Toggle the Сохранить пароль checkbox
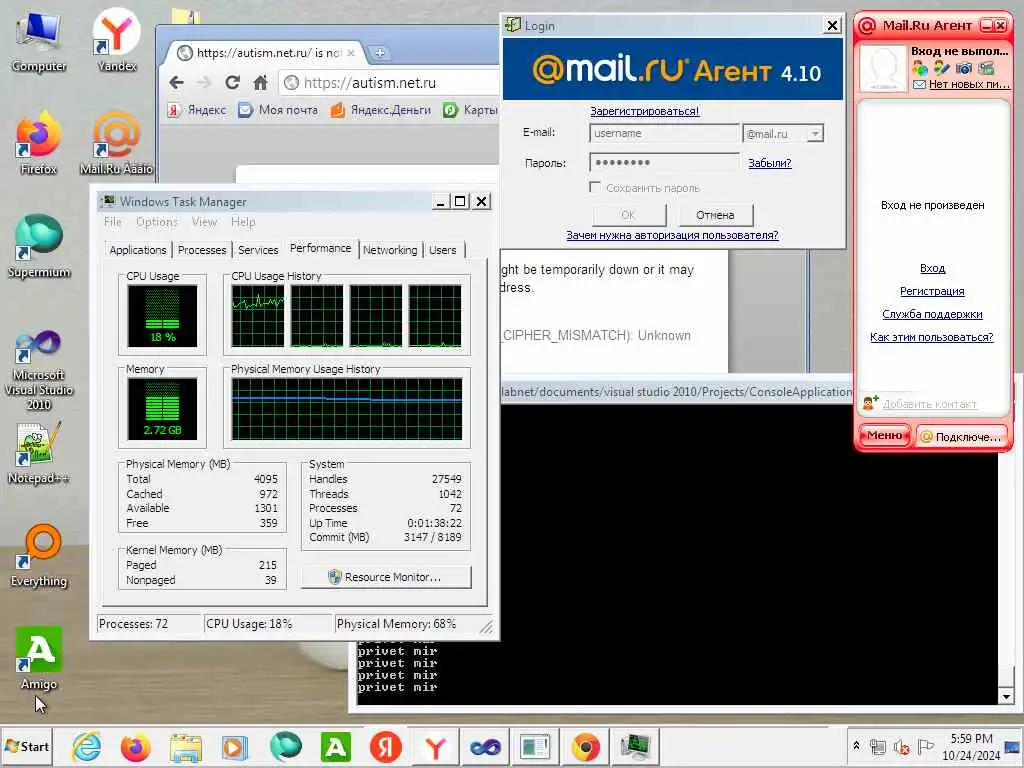The height and width of the screenshot is (768, 1024). pos(594,187)
